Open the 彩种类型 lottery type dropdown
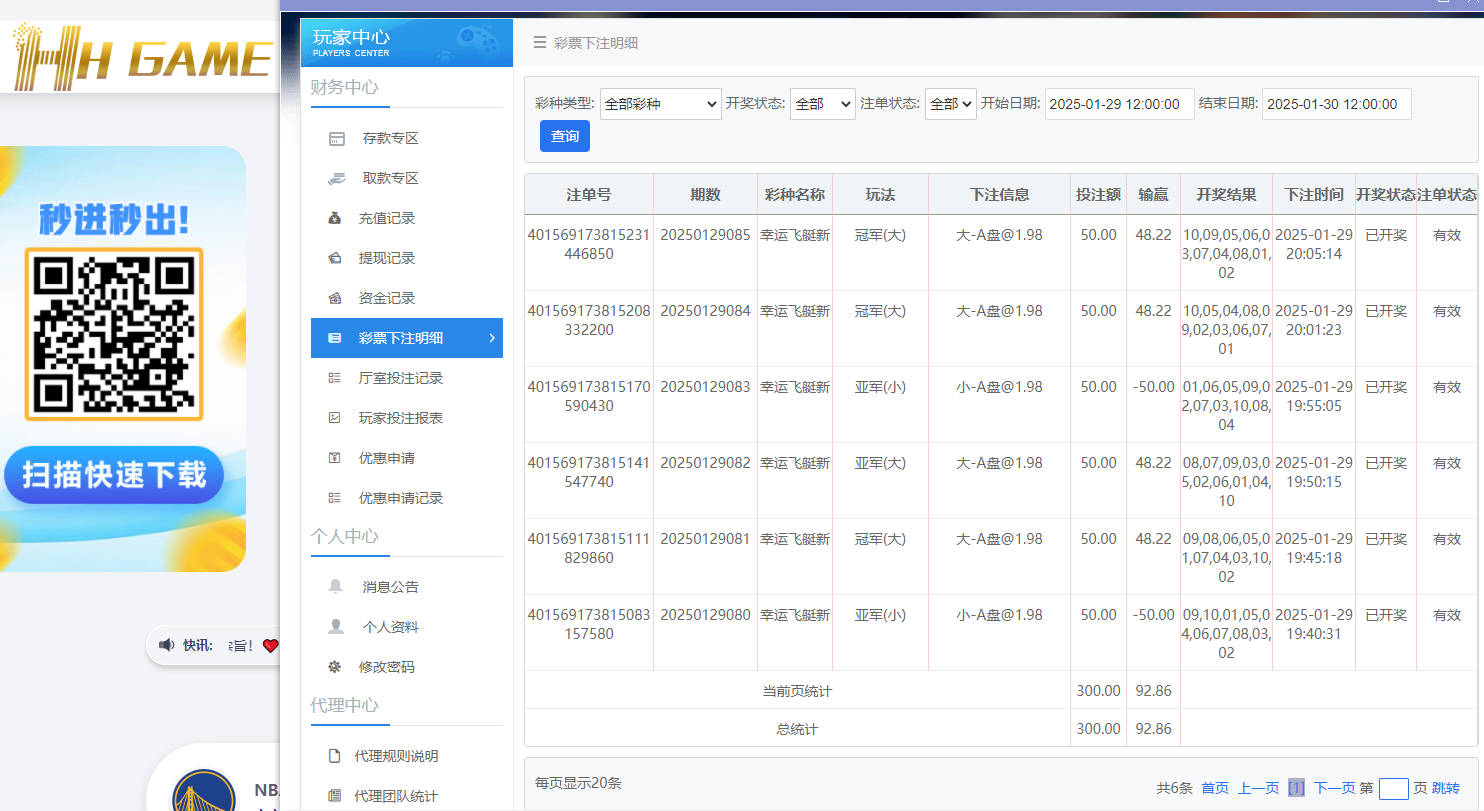The width and height of the screenshot is (1484, 811). (x=660, y=103)
